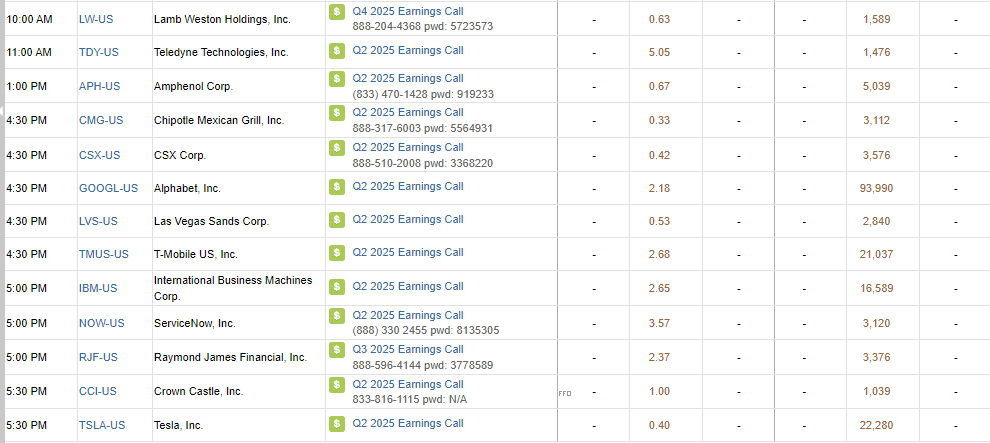Screen dimensions: 990x443
Task: Click the dollar icon for Lamb Weston
Action: coord(337,11)
